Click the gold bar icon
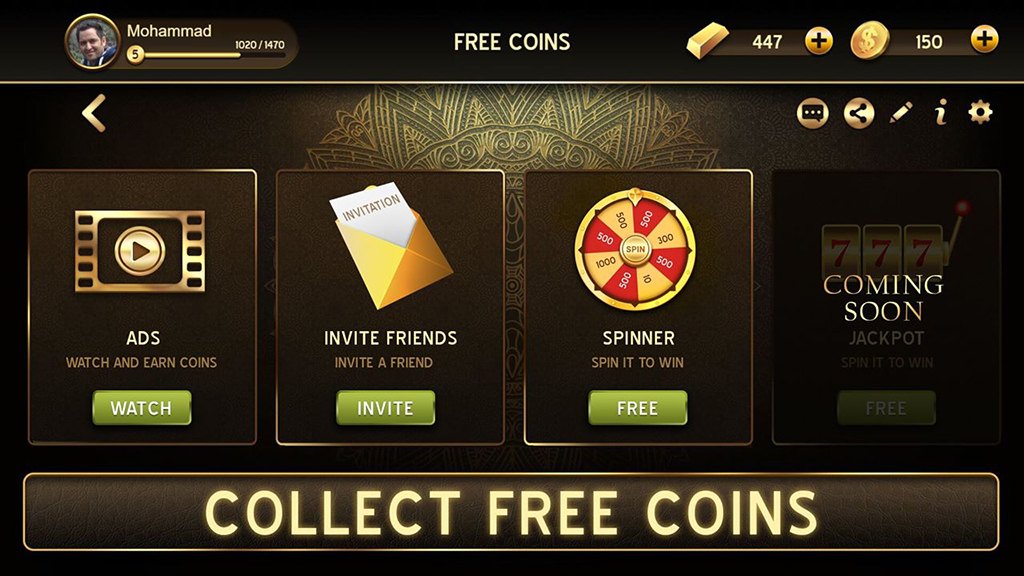Viewport: 1024px width, 576px height. point(708,40)
